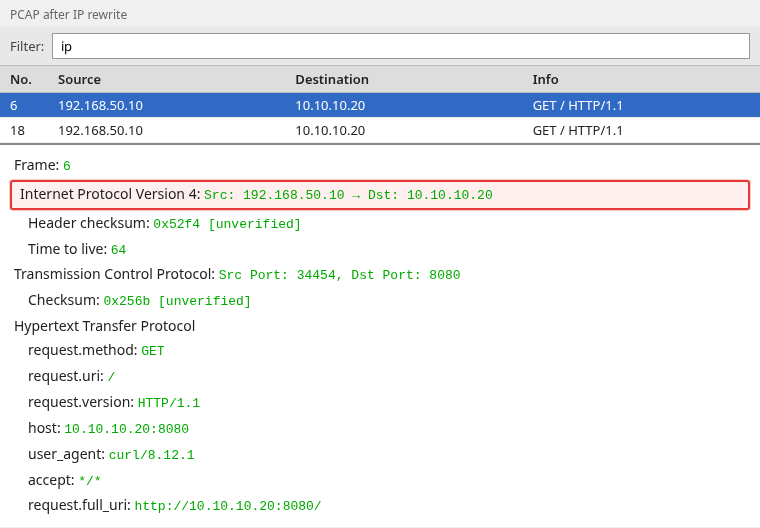
Task: Click the 'No.' column header
Action: coord(21,80)
